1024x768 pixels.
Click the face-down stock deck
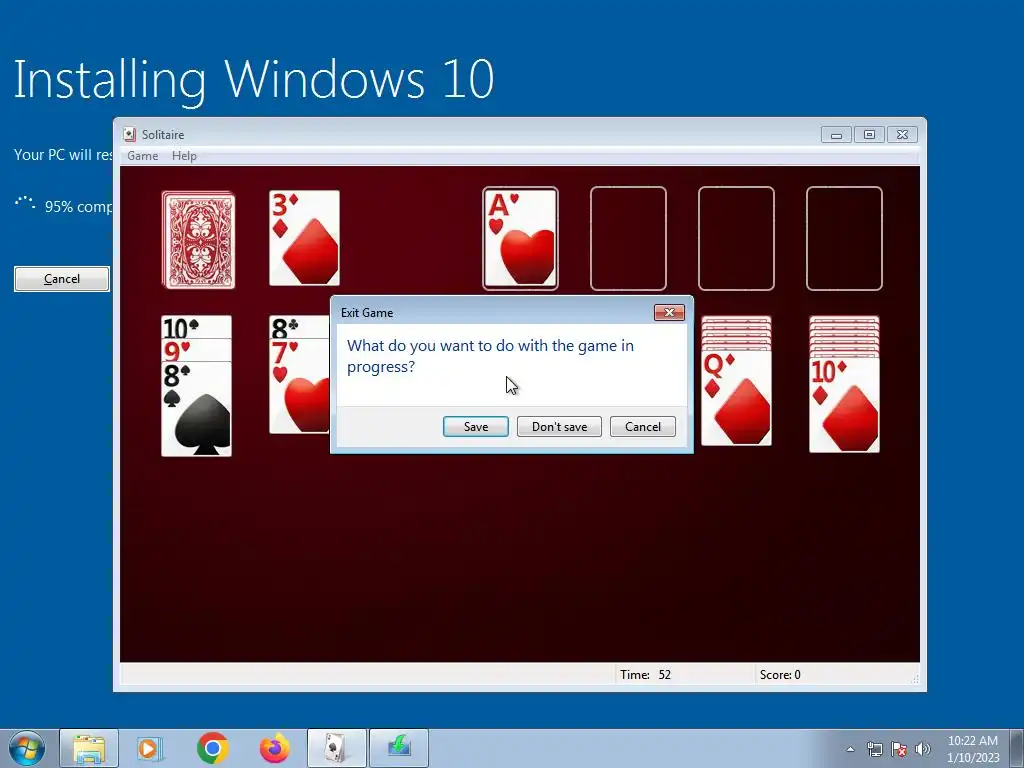tap(199, 240)
